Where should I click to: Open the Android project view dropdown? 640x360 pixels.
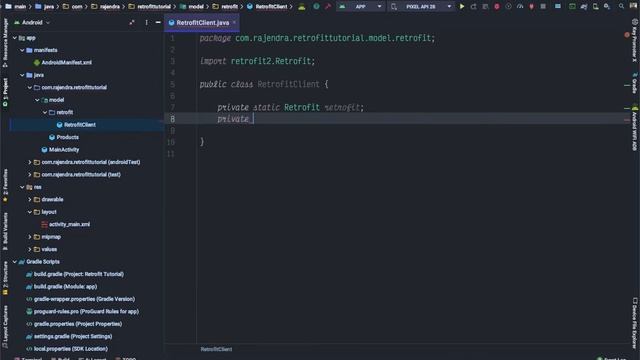(x=32, y=22)
